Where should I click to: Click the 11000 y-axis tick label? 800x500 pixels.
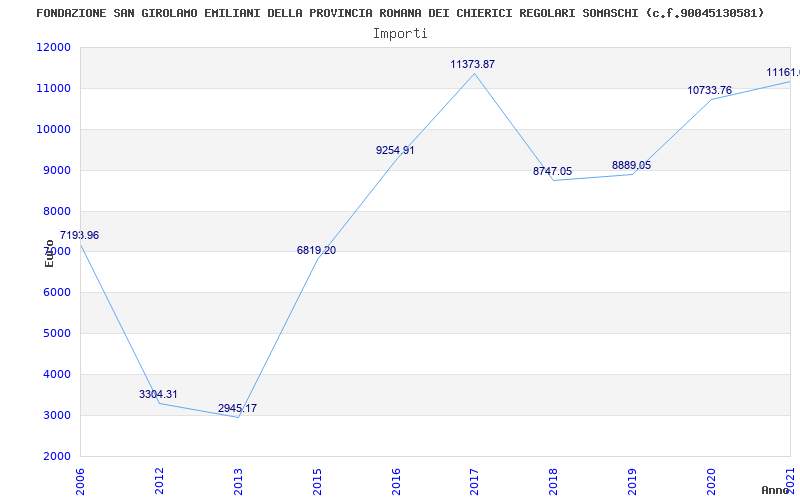tap(53, 88)
